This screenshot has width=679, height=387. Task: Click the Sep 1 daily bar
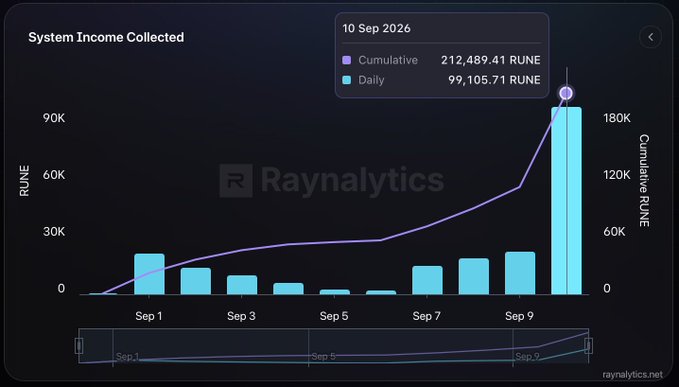[149, 274]
